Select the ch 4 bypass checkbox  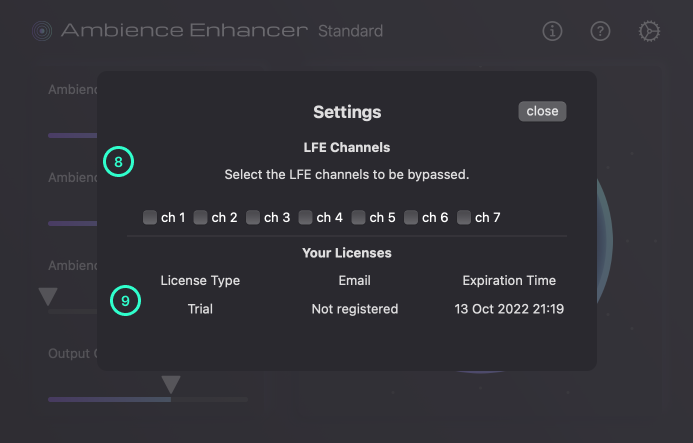click(305, 217)
